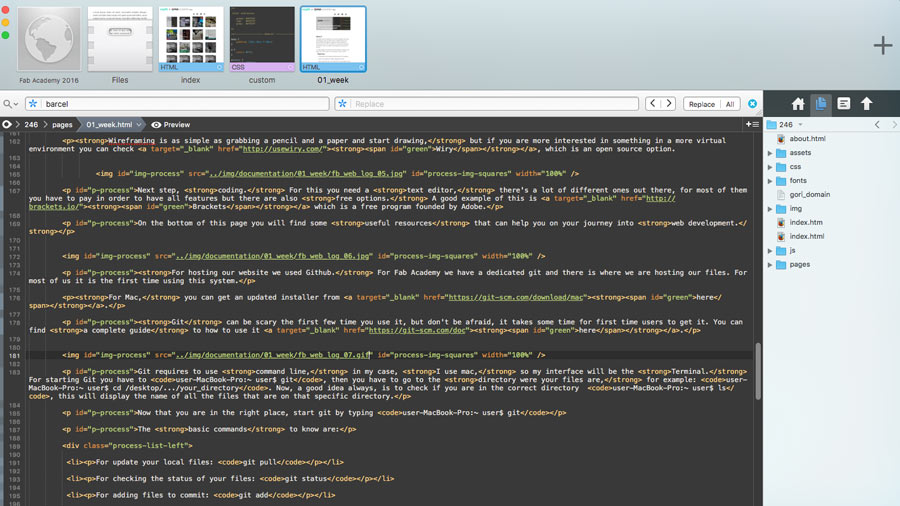Select 246 in the path bar
The height and width of the screenshot is (506, 900).
31,124
